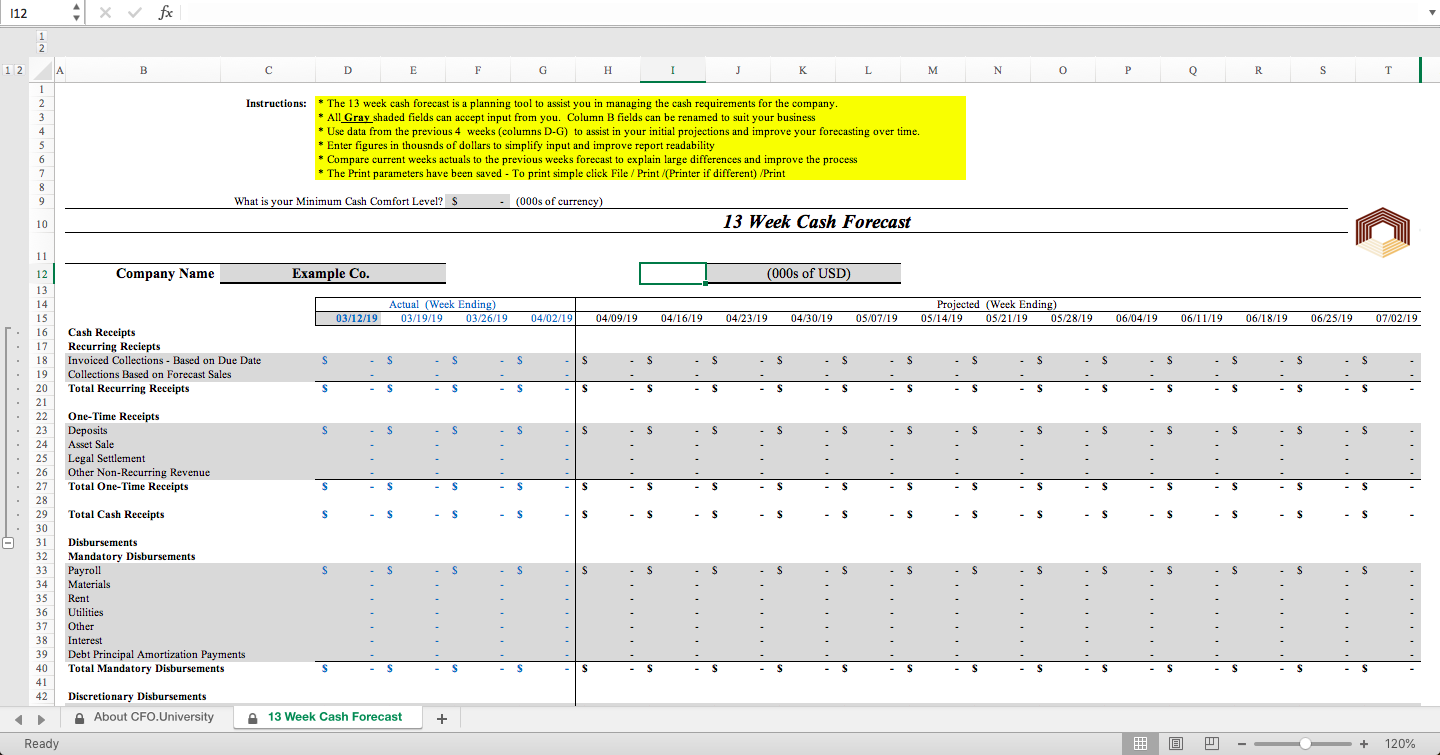Switch to Page Break Preview icon
This screenshot has height=755, width=1440.
coord(1212,743)
